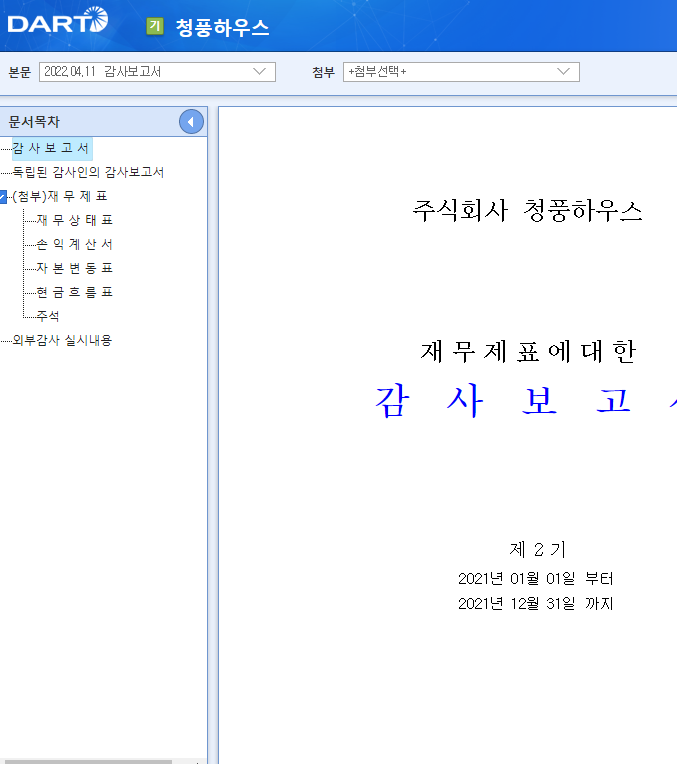Click the 주식회사 청풍하우스 title text
Image resolution: width=677 pixels, height=764 pixels.
tap(527, 211)
